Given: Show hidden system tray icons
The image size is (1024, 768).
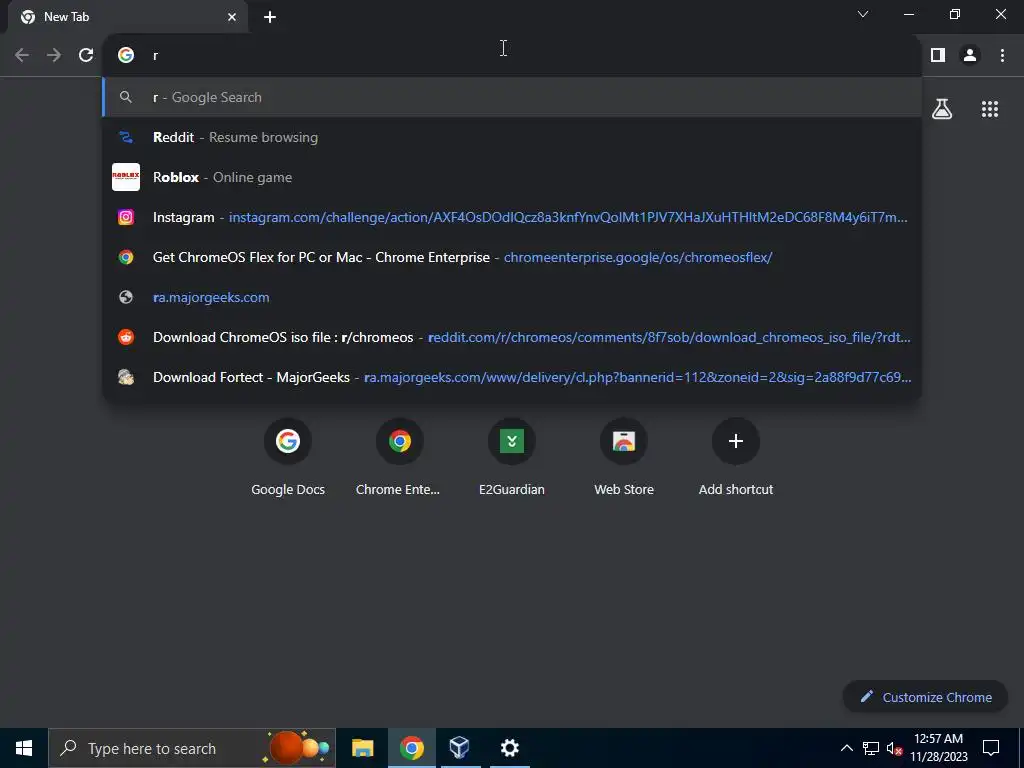Looking at the screenshot, I should coord(846,748).
